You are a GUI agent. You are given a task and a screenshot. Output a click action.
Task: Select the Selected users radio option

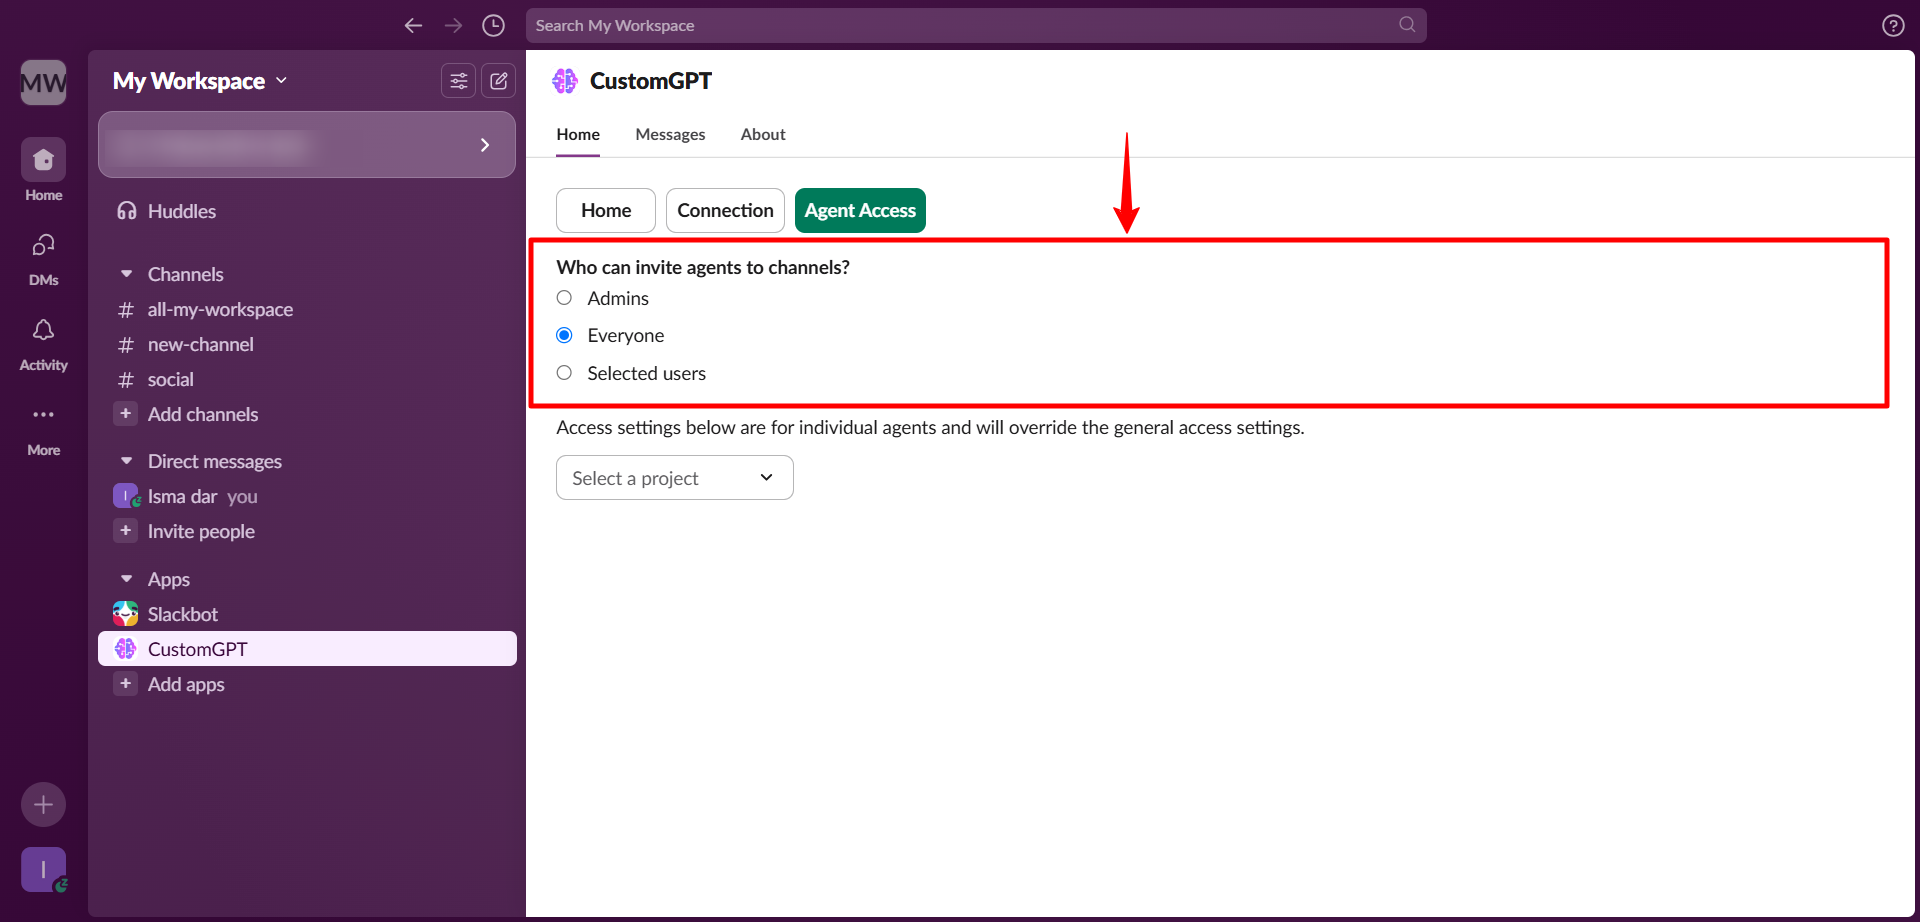pyautogui.click(x=565, y=373)
